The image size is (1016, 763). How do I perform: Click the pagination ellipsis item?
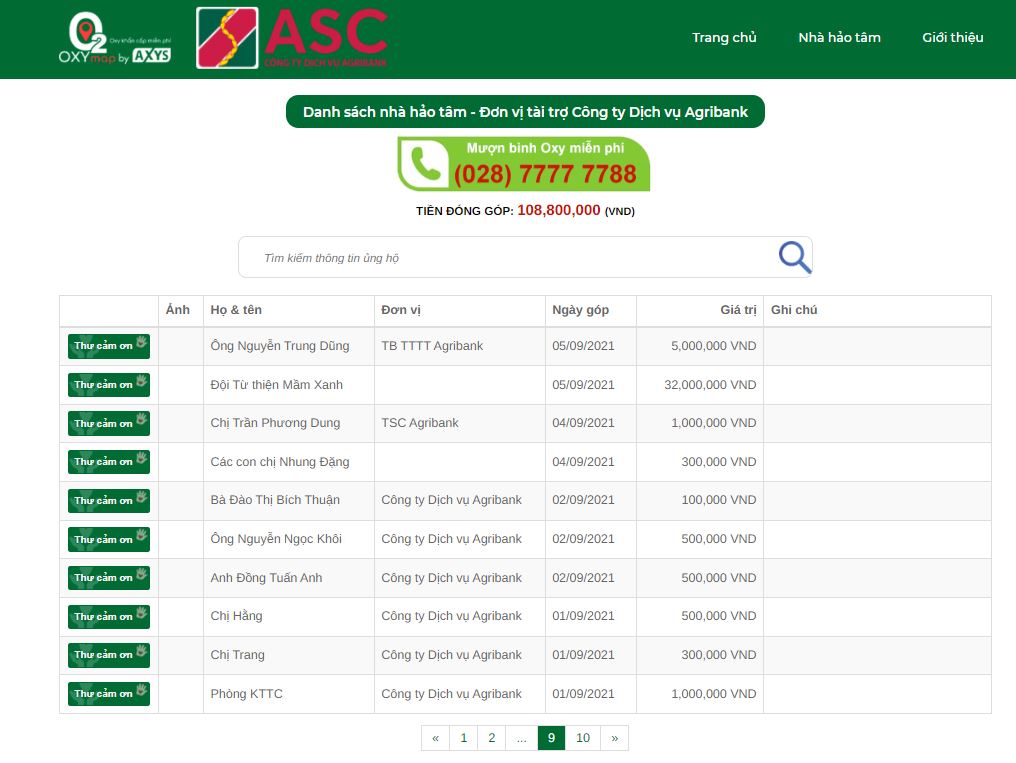pos(522,738)
